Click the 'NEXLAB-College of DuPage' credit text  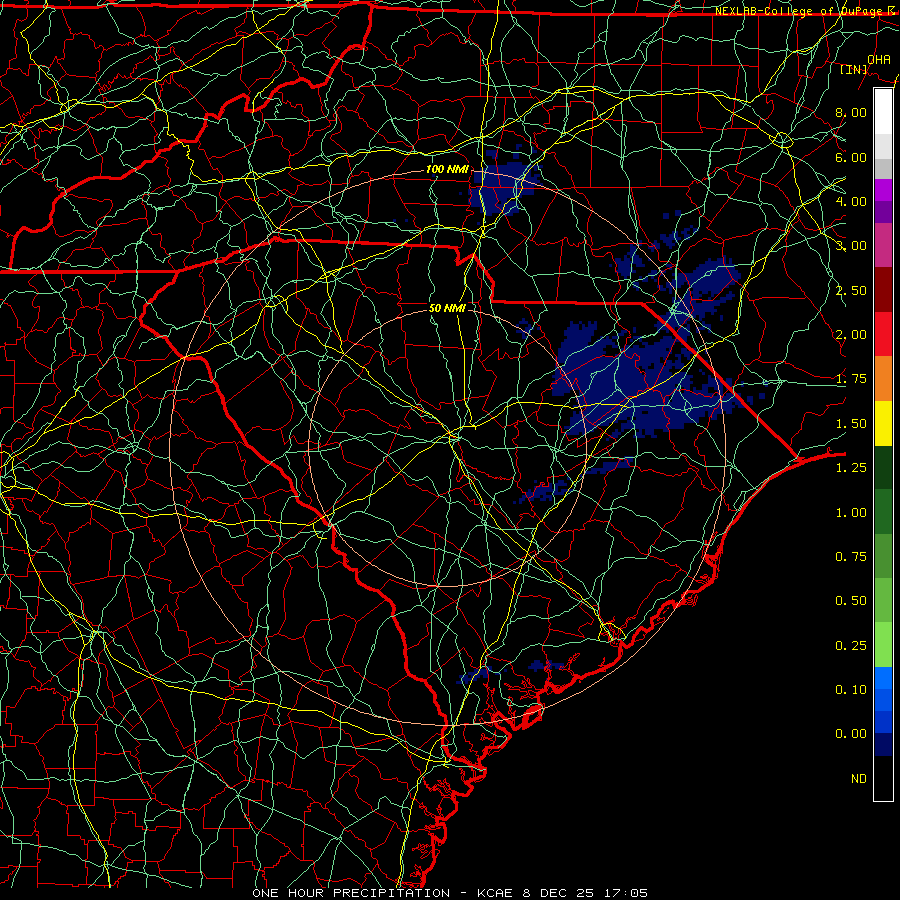(798, 11)
